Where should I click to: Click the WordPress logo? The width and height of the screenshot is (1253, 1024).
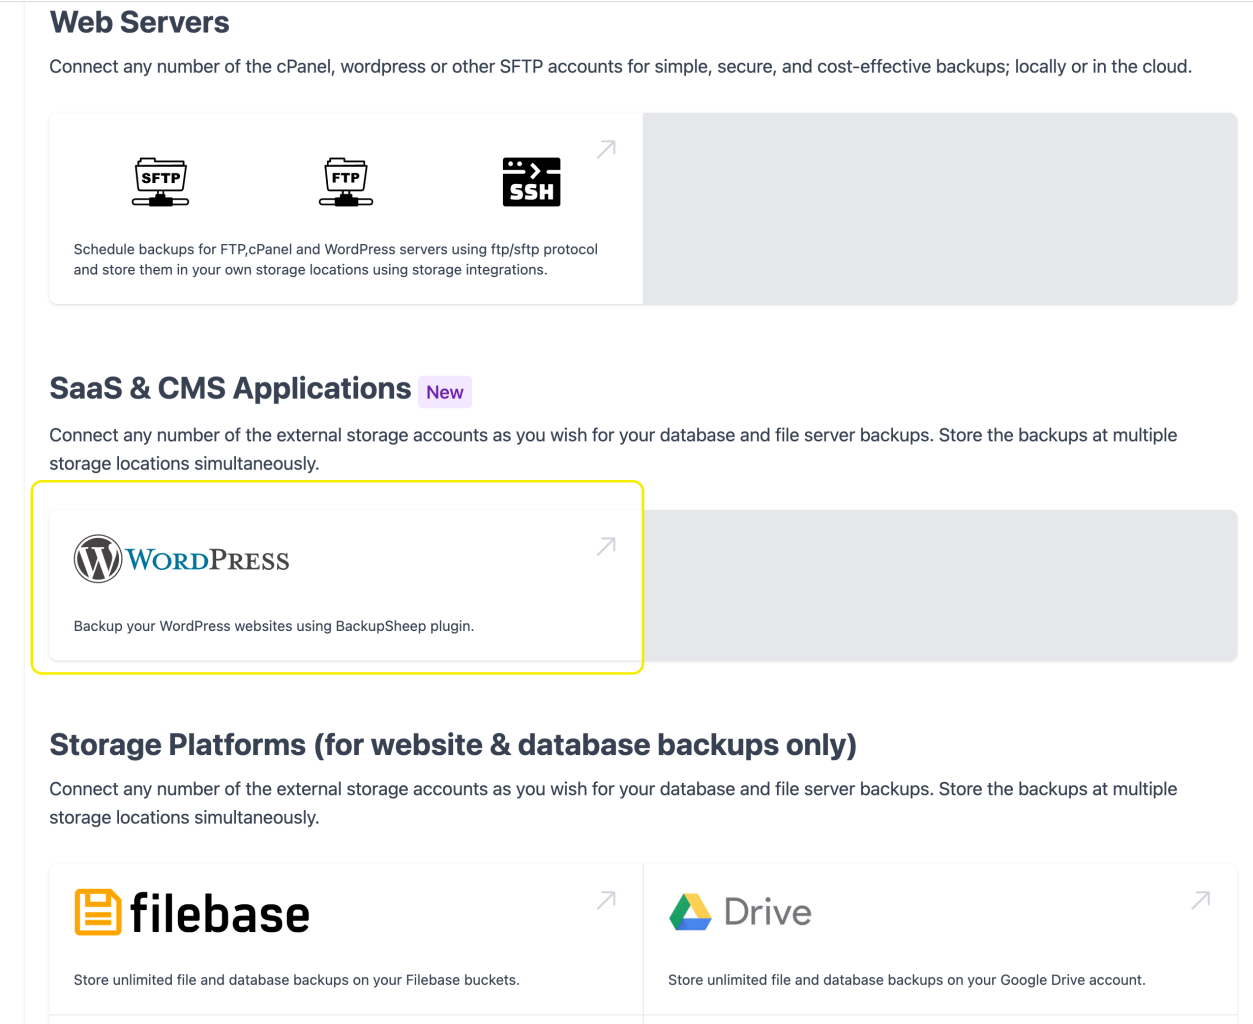coord(181,559)
